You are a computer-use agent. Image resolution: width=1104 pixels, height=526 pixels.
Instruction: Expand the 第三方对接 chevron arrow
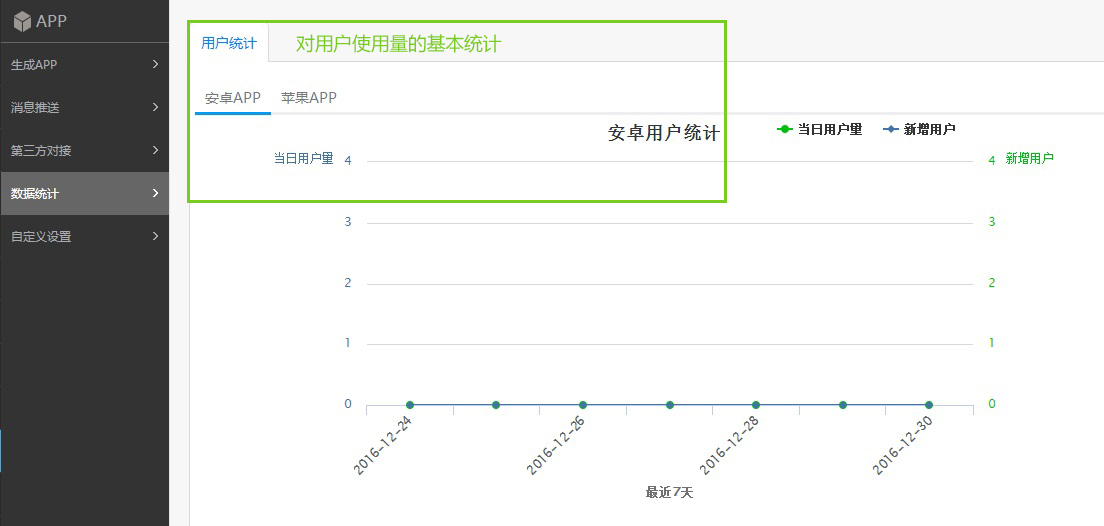click(155, 150)
